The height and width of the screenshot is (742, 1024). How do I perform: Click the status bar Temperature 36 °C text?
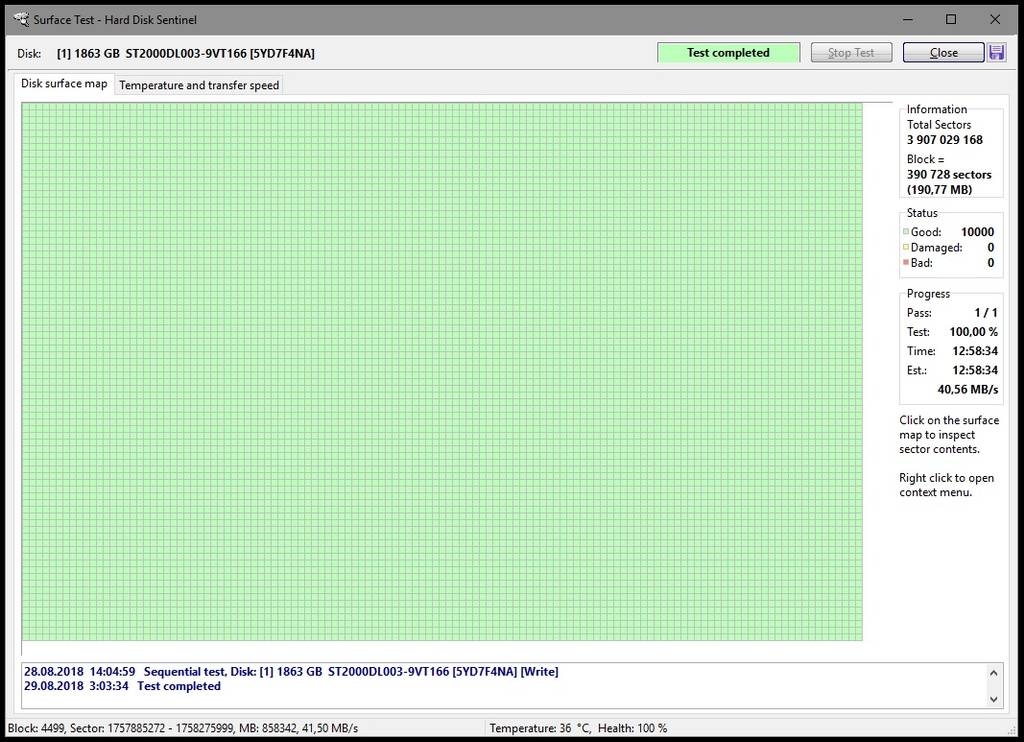tap(540, 728)
